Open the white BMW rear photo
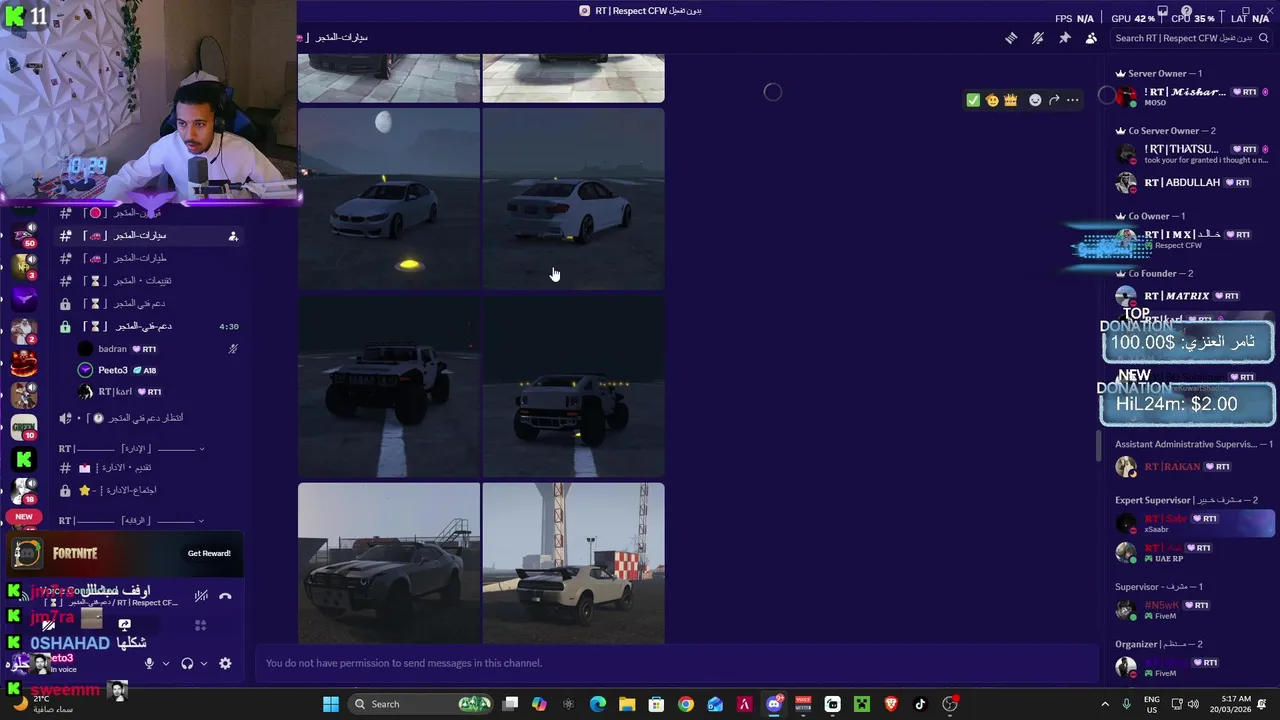The height and width of the screenshot is (720, 1280). point(573,199)
